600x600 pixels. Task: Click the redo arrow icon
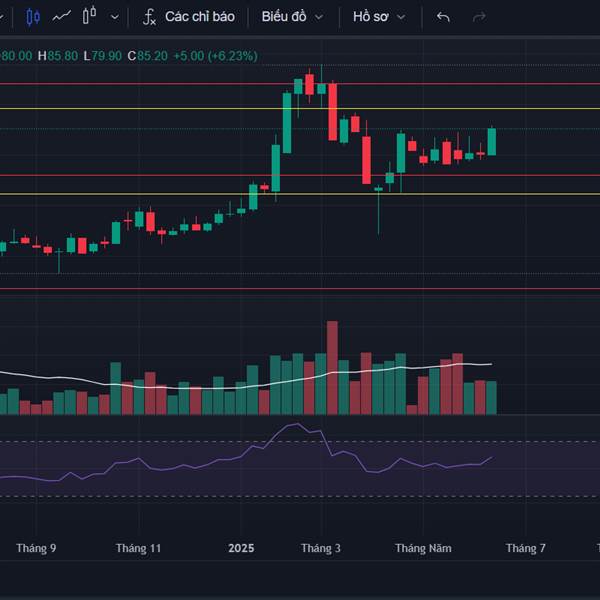479,17
